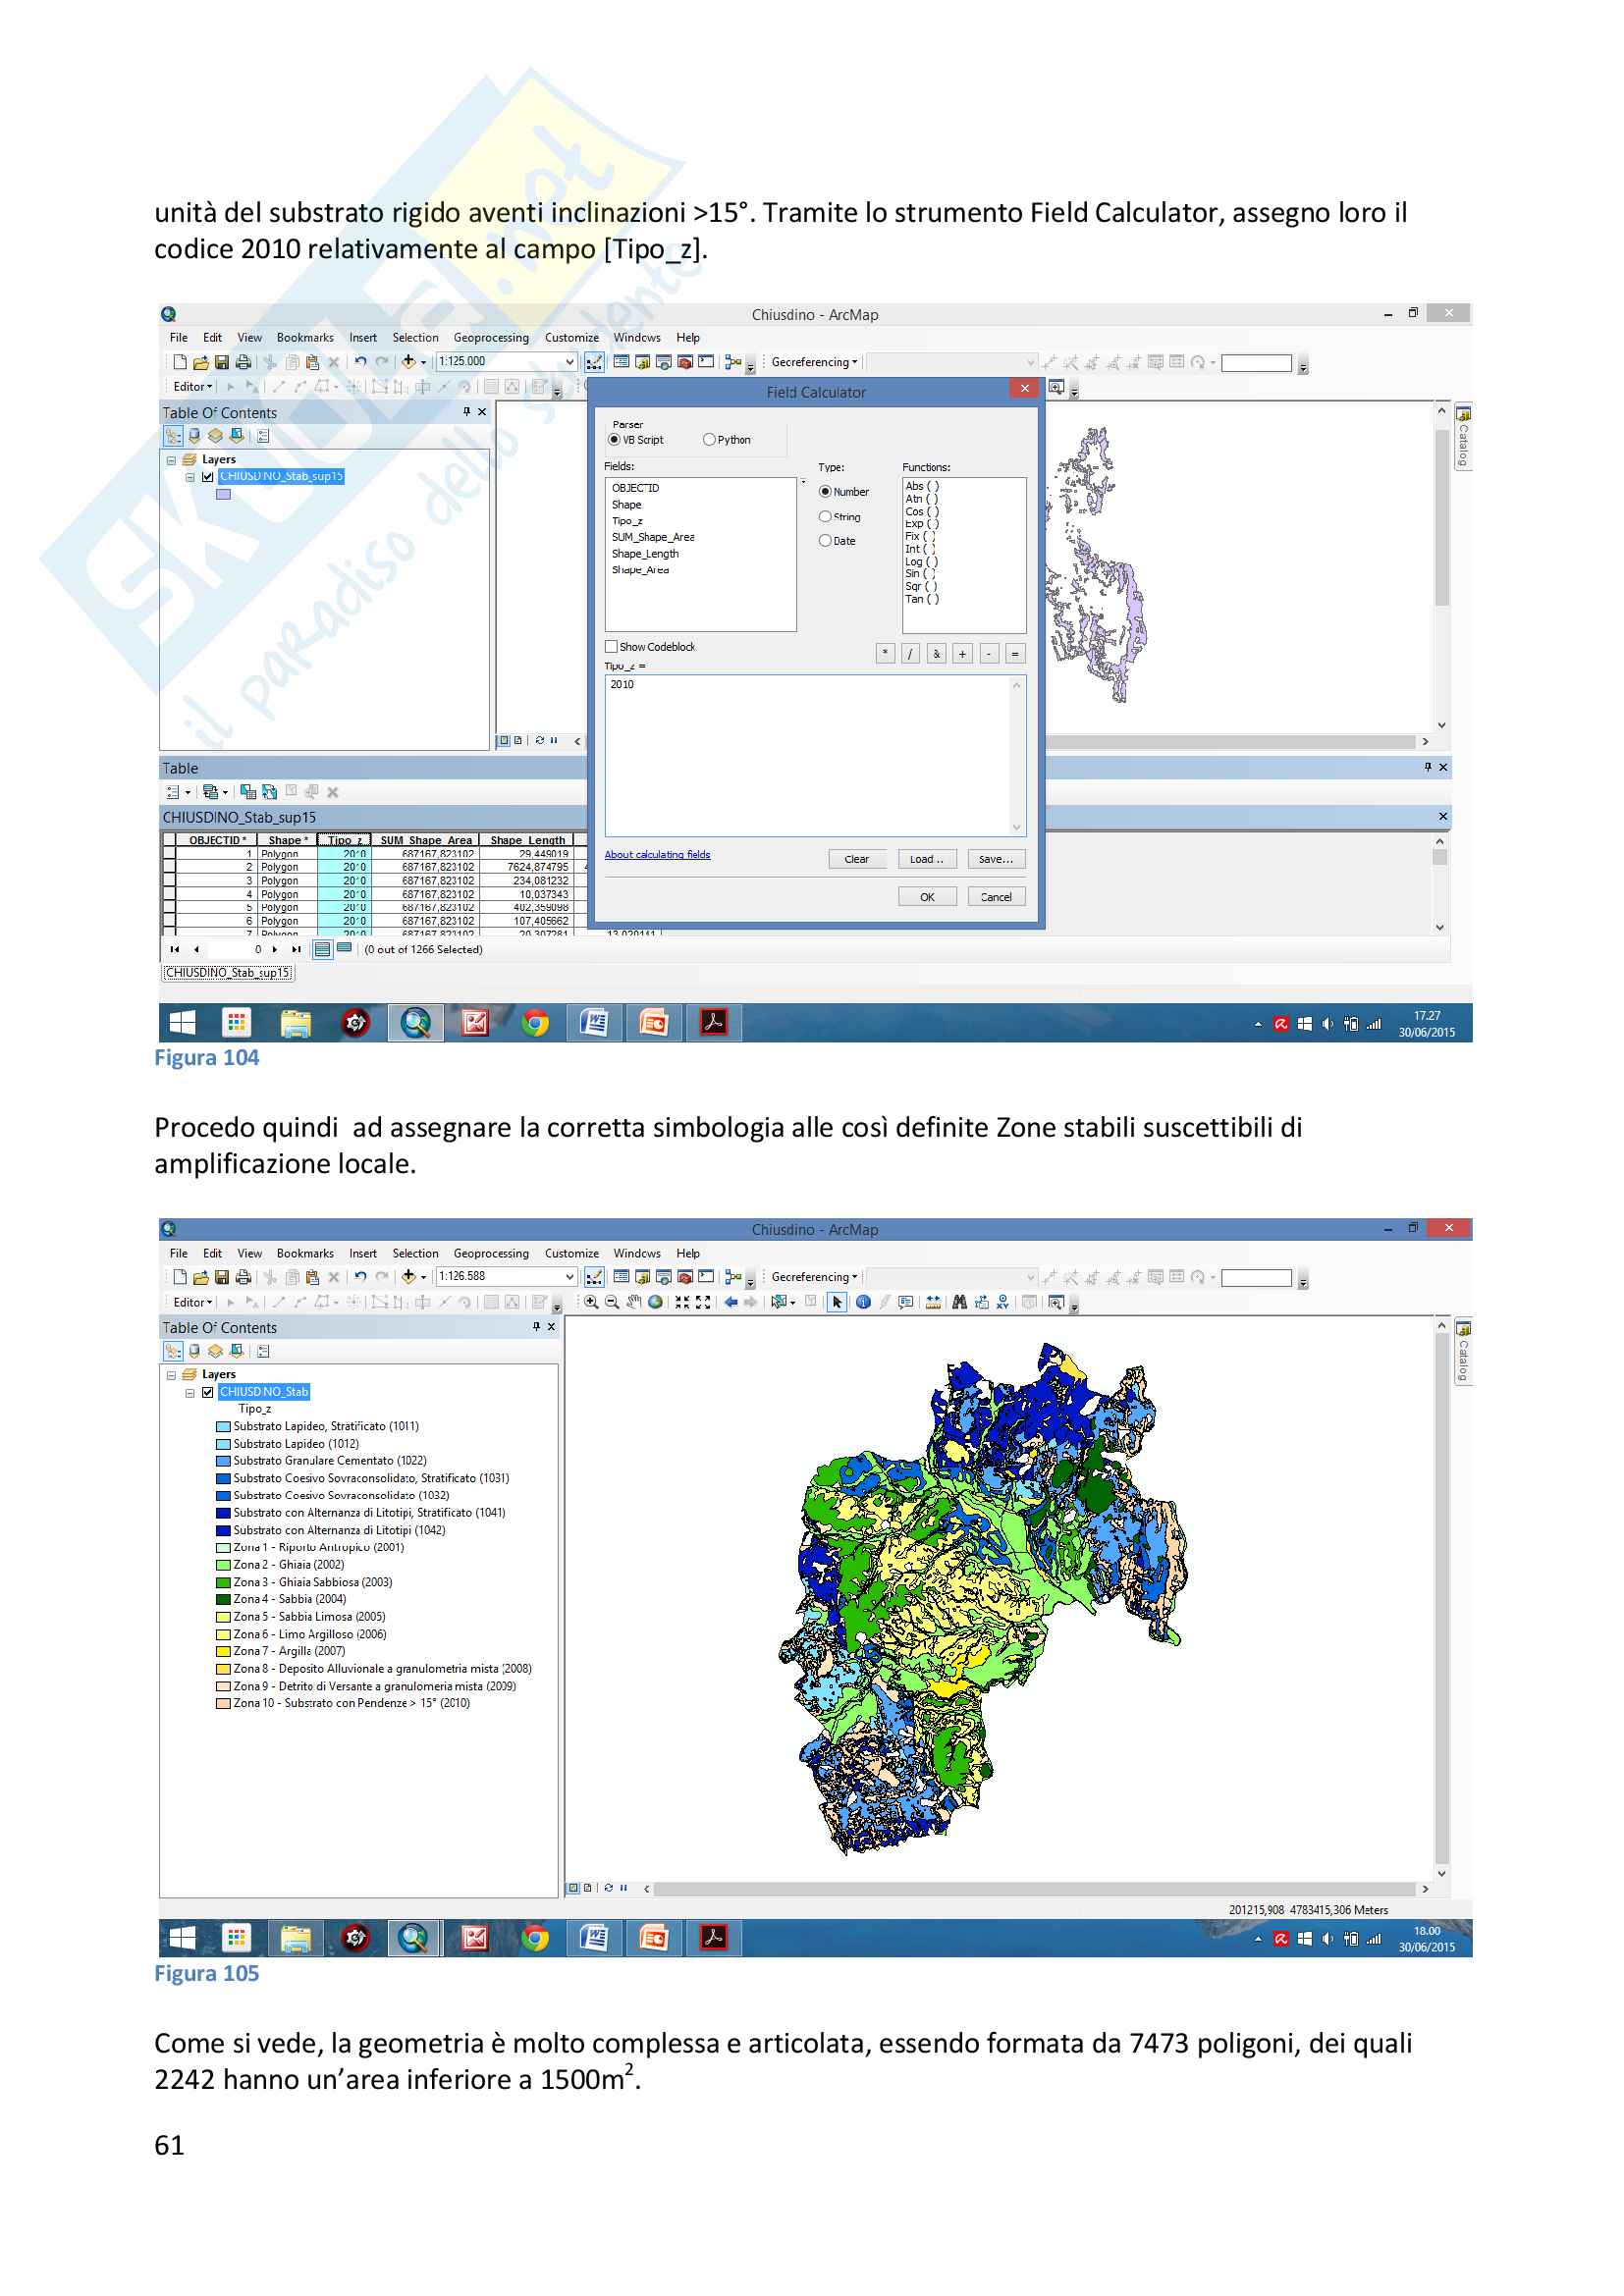Activate the Pan hand tool
Image resolution: width=1624 pixels, height=2296 pixels.
click(633, 1302)
